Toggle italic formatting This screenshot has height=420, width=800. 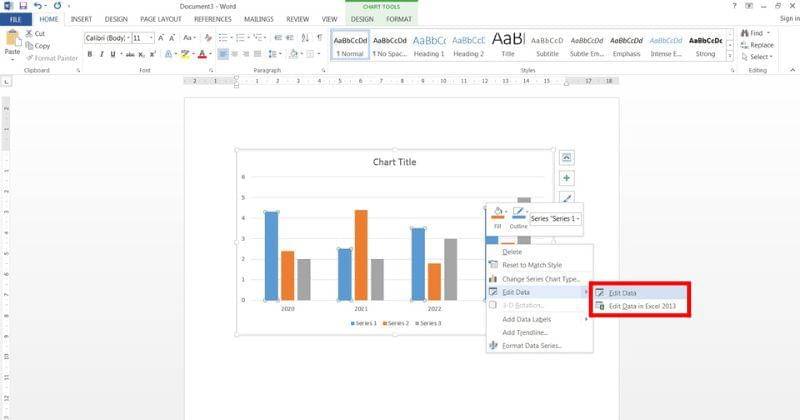pyautogui.click(x=101, y=54)
